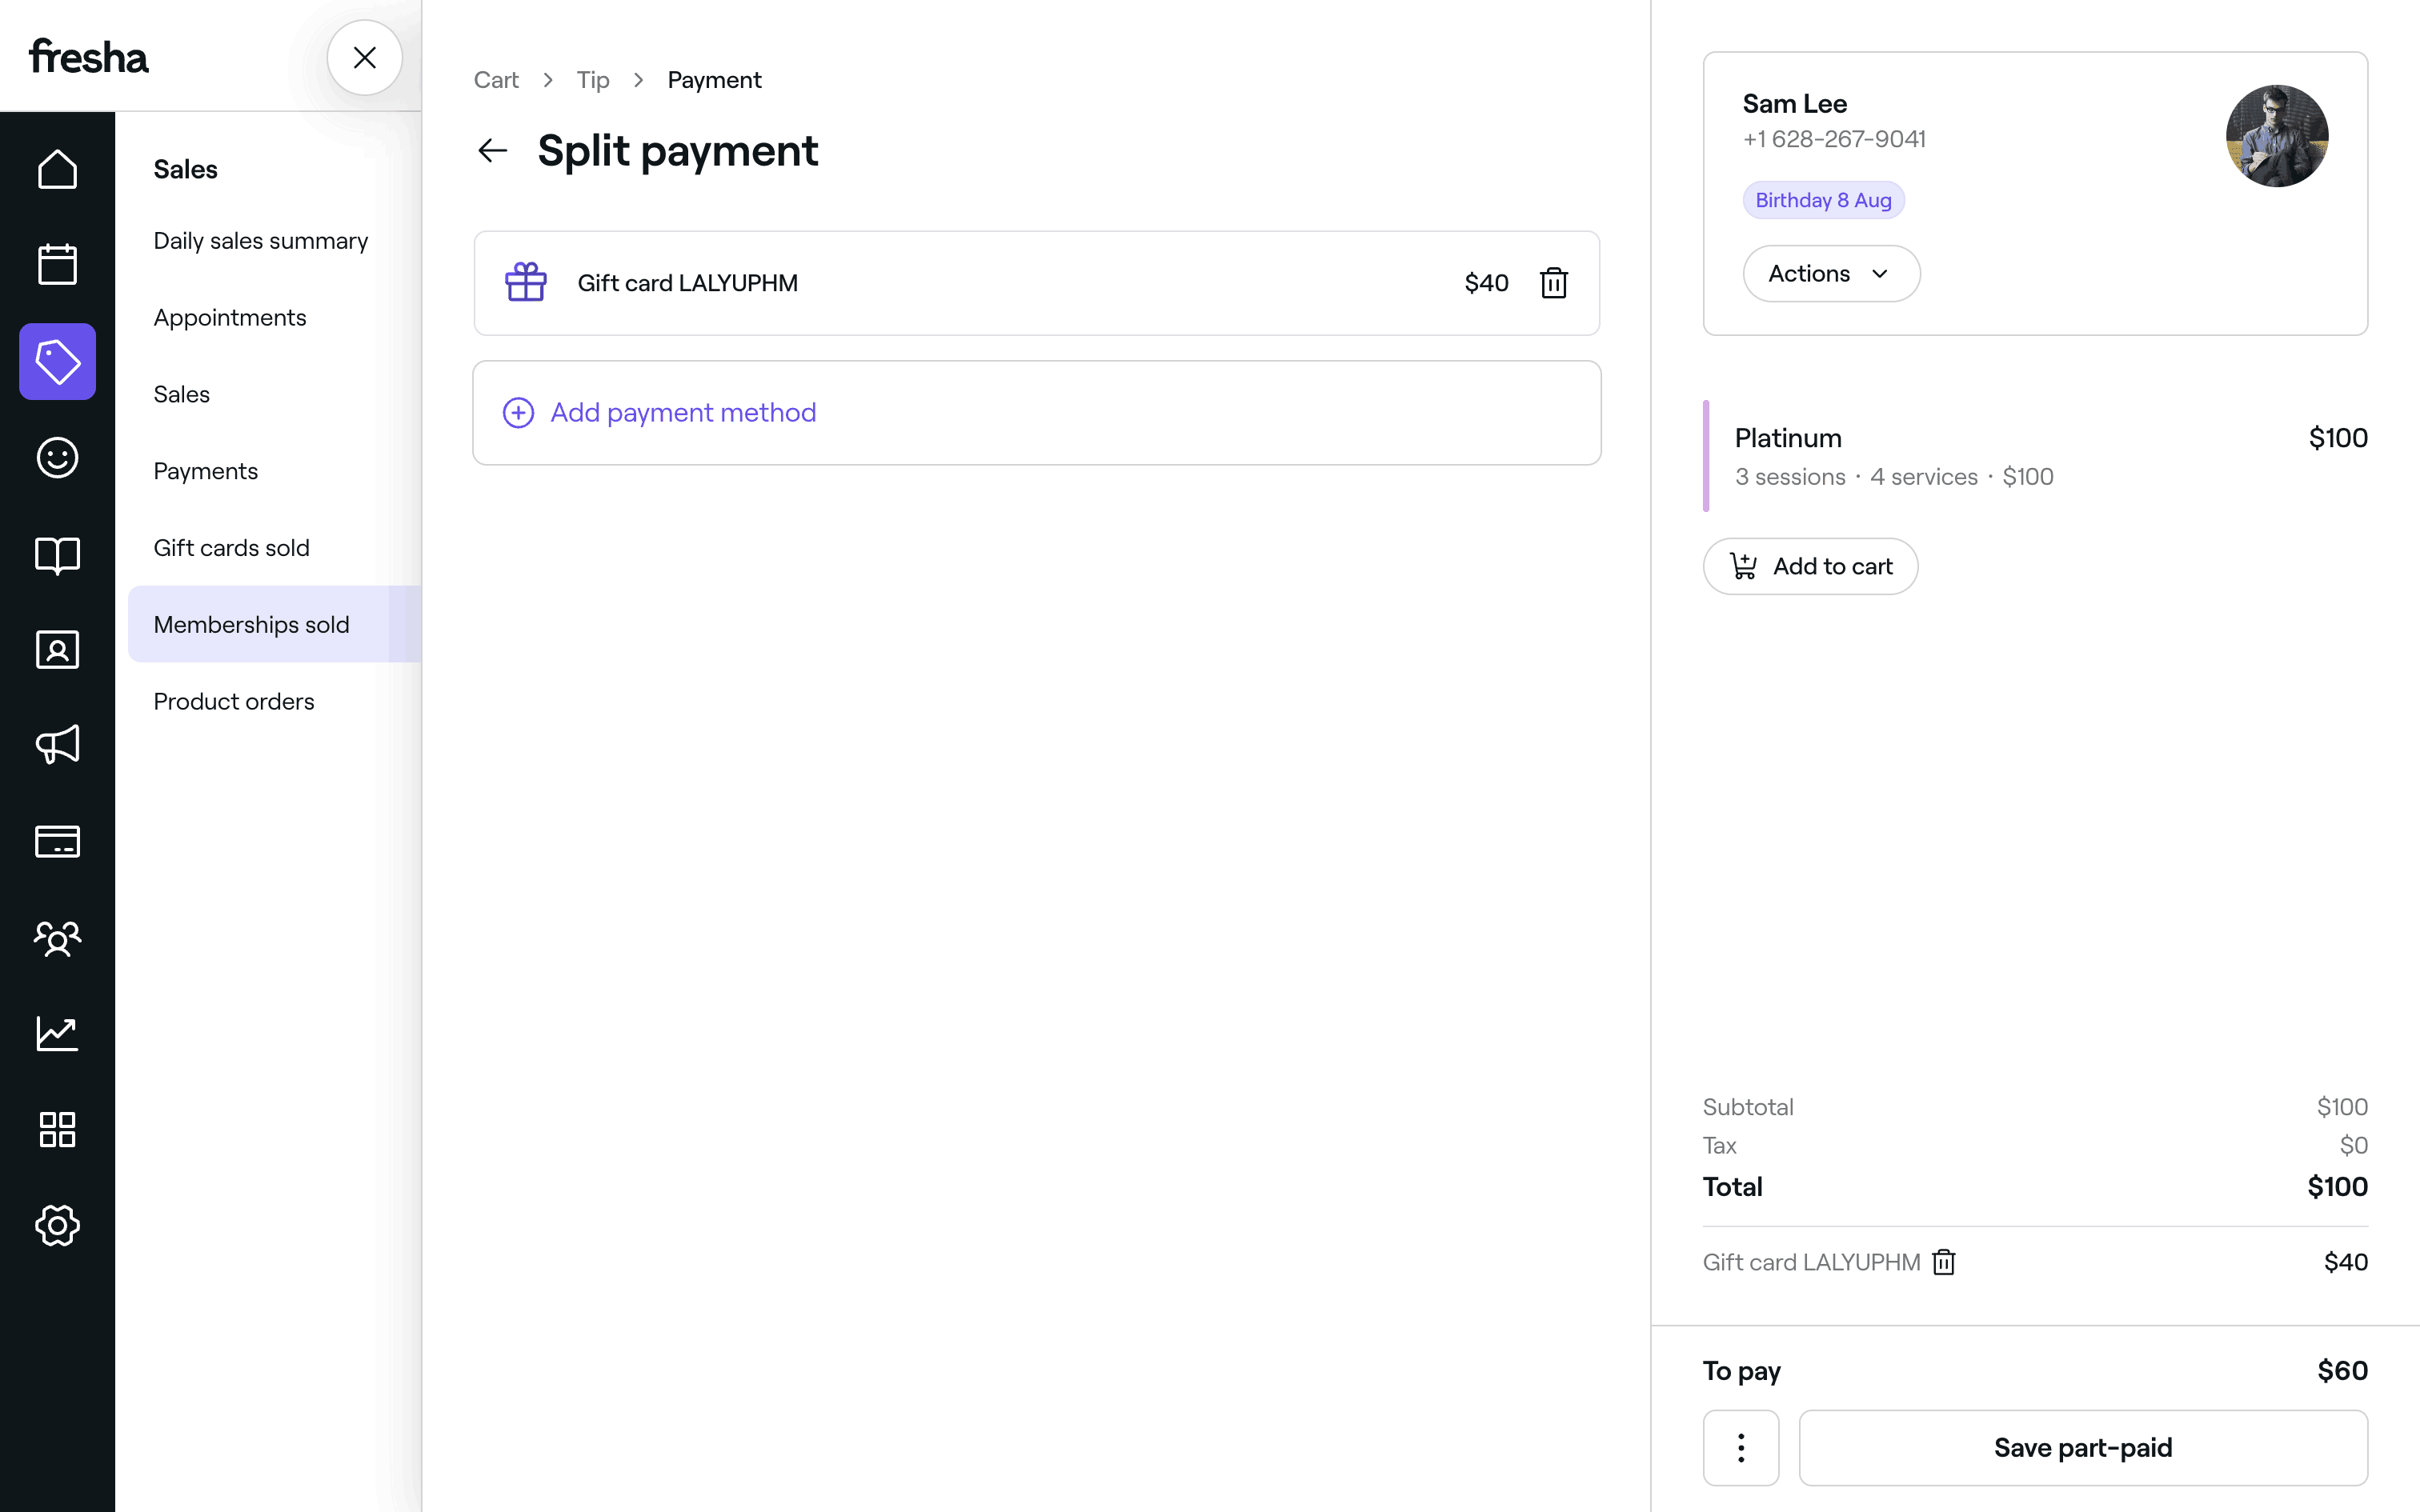
Task: Open the Reports chart icon
Action: pyautogui.click(x=57, y=1033)
